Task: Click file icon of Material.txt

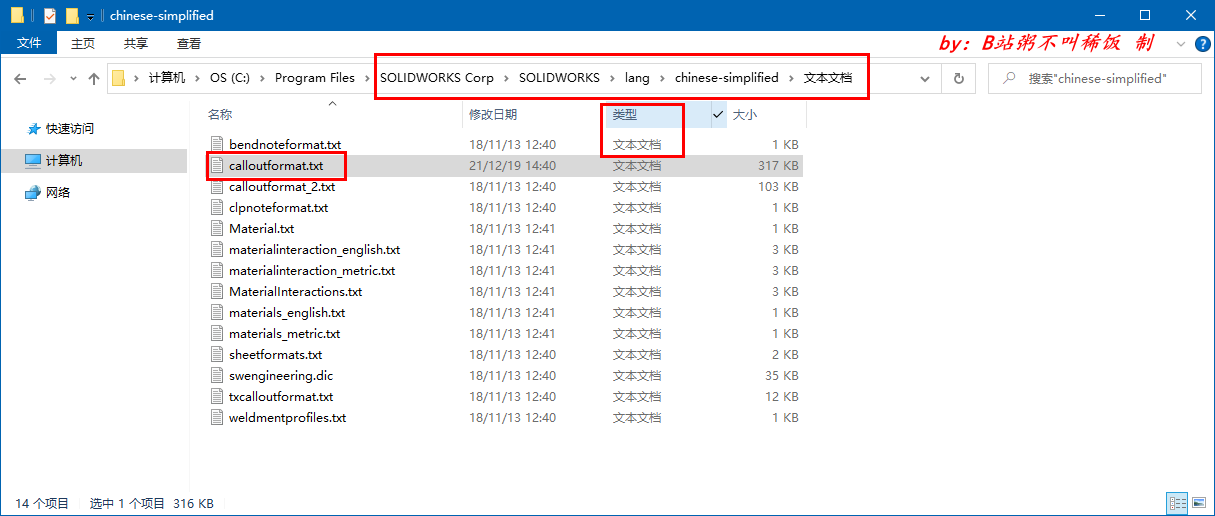Action: [217, 229]
